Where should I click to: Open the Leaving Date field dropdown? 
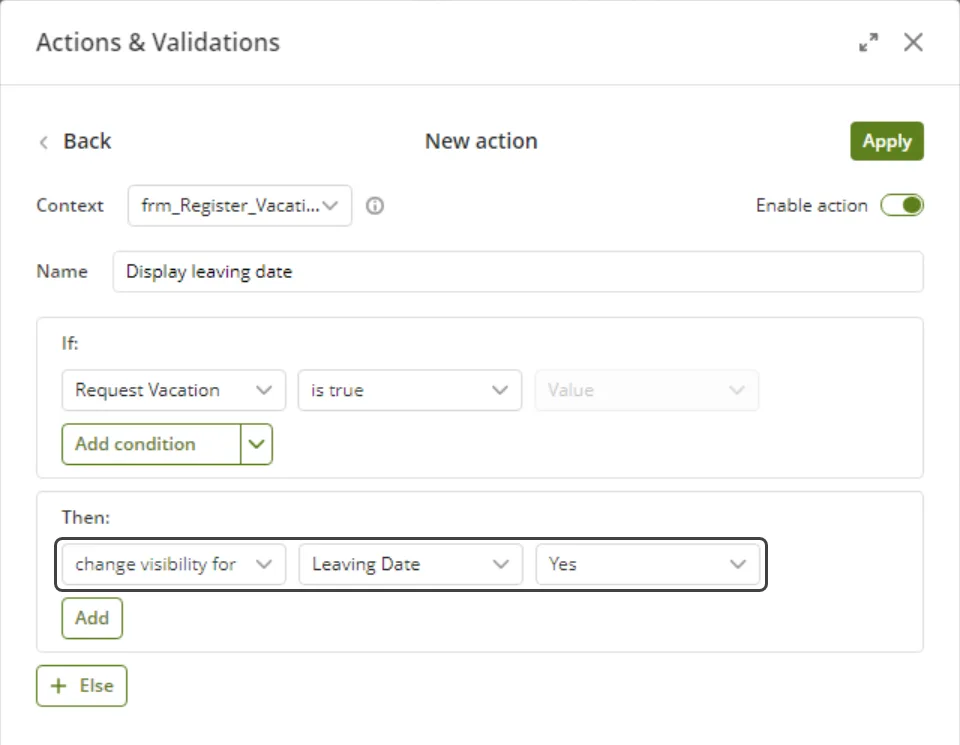tap(410, 564)
